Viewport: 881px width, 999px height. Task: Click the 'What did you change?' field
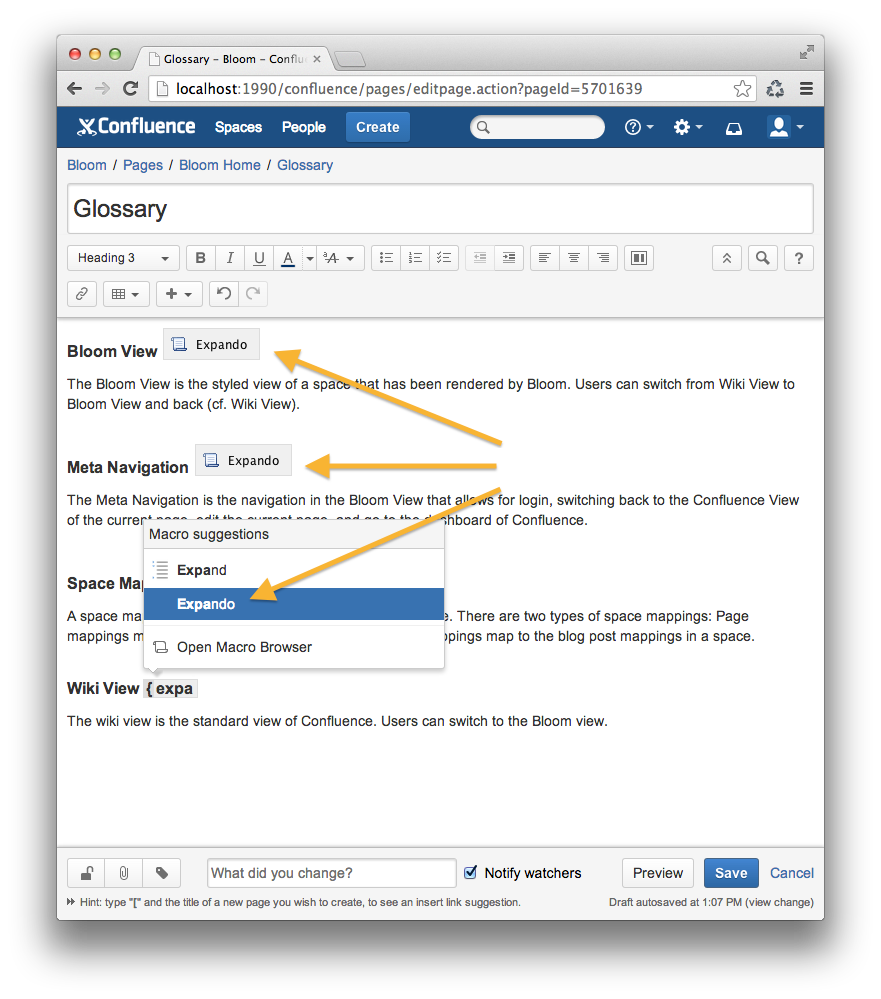tap(331, 873)
